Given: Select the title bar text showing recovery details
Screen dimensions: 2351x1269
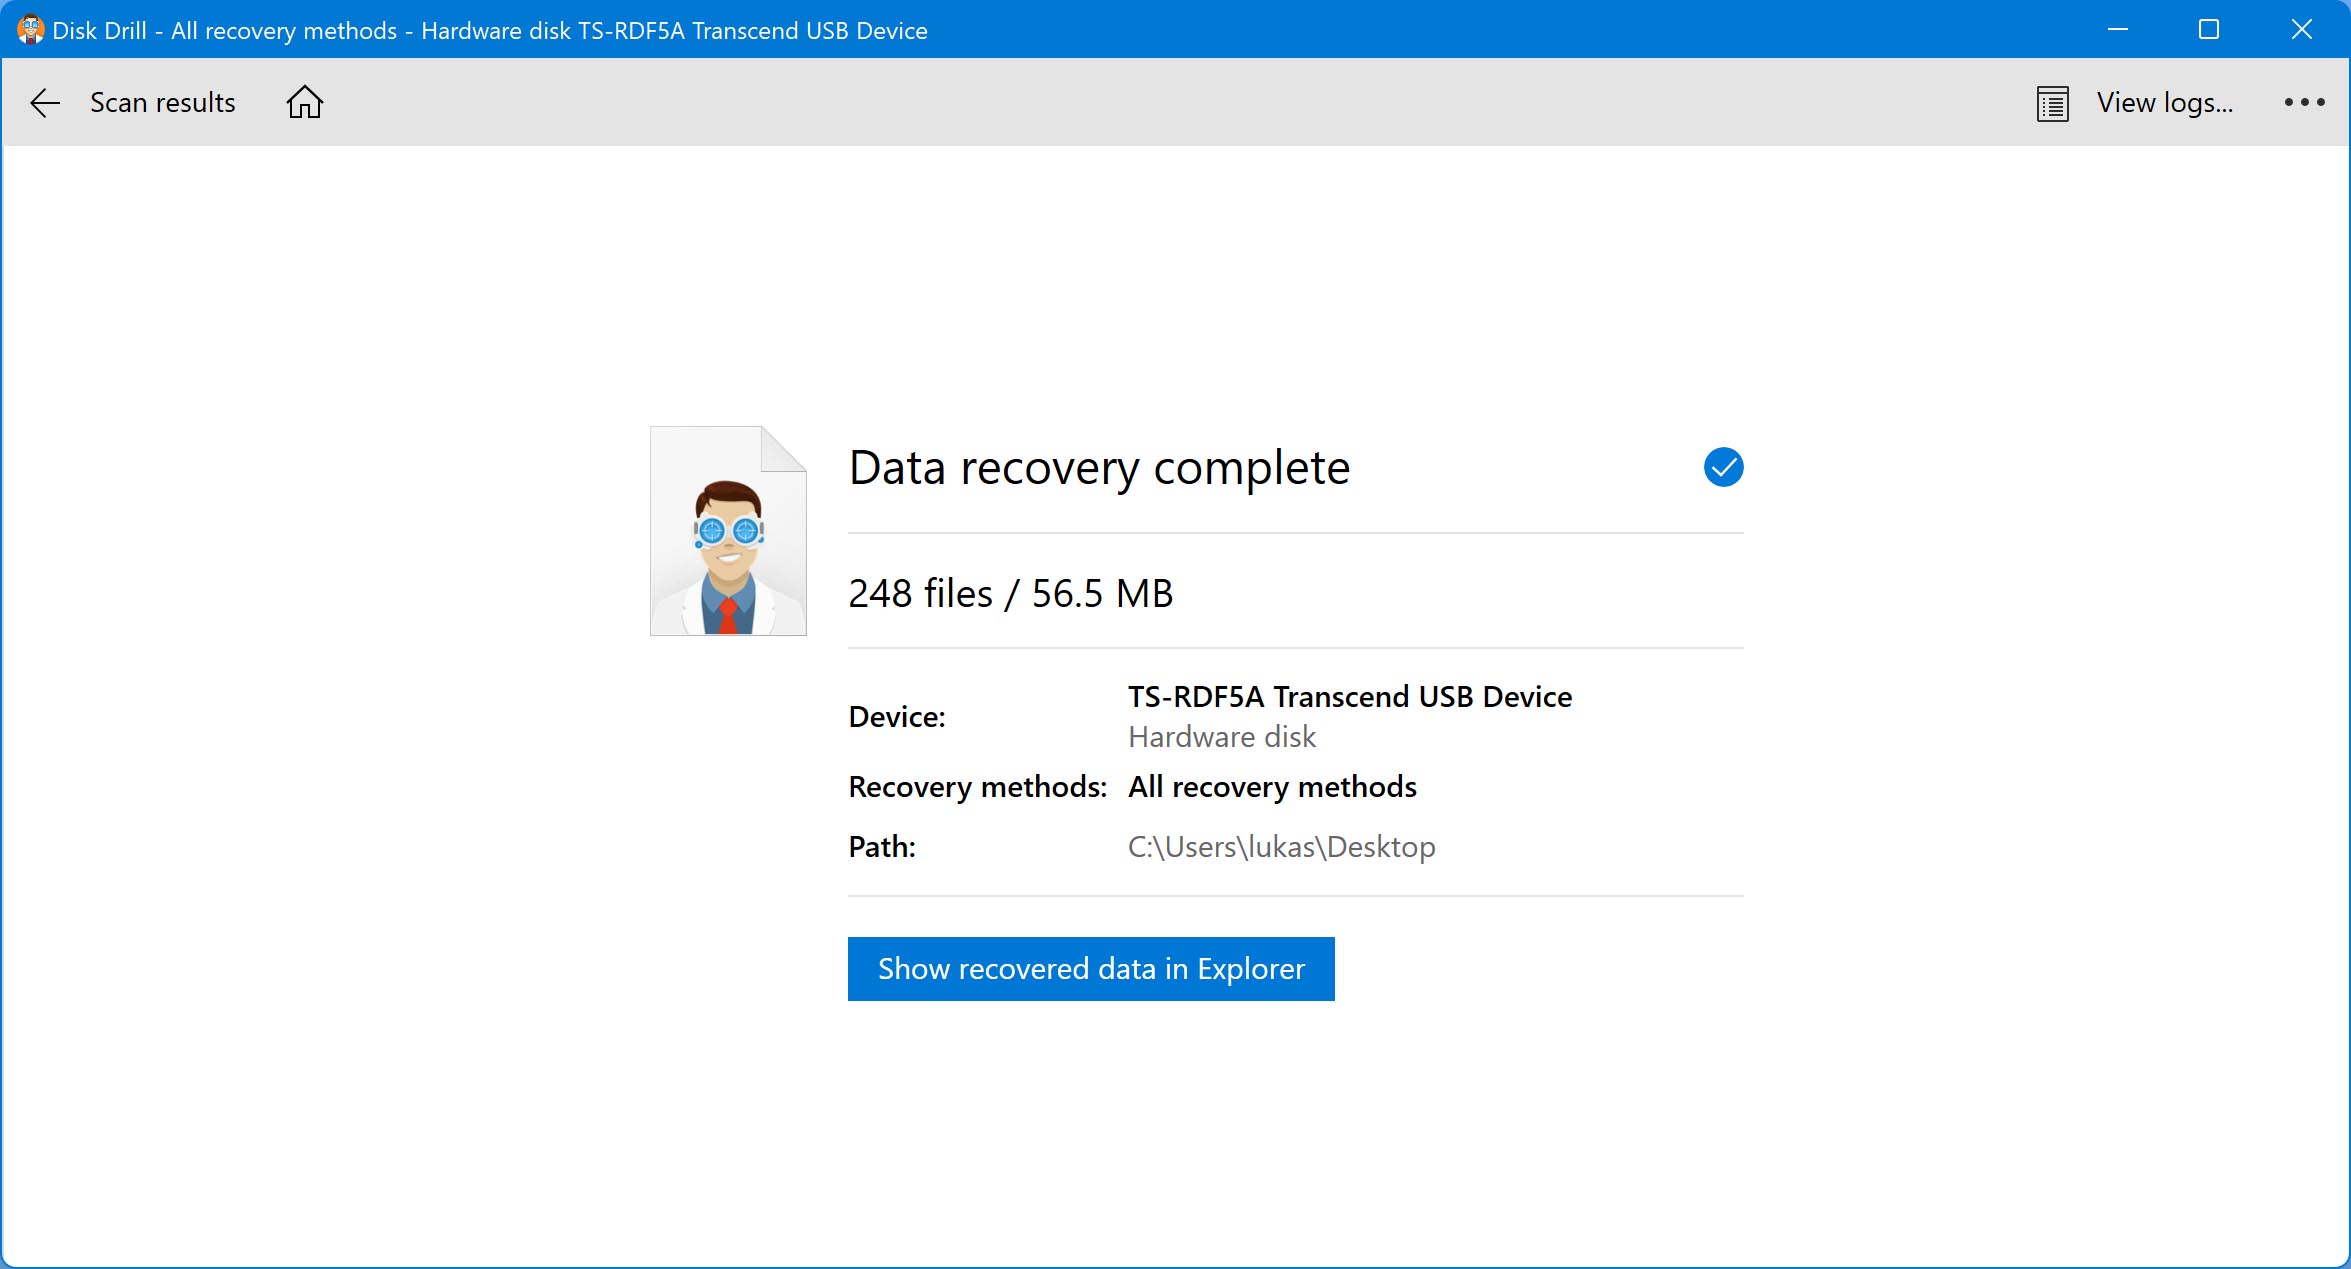Looking at the screenshot, I should click(x=490, y=29).
